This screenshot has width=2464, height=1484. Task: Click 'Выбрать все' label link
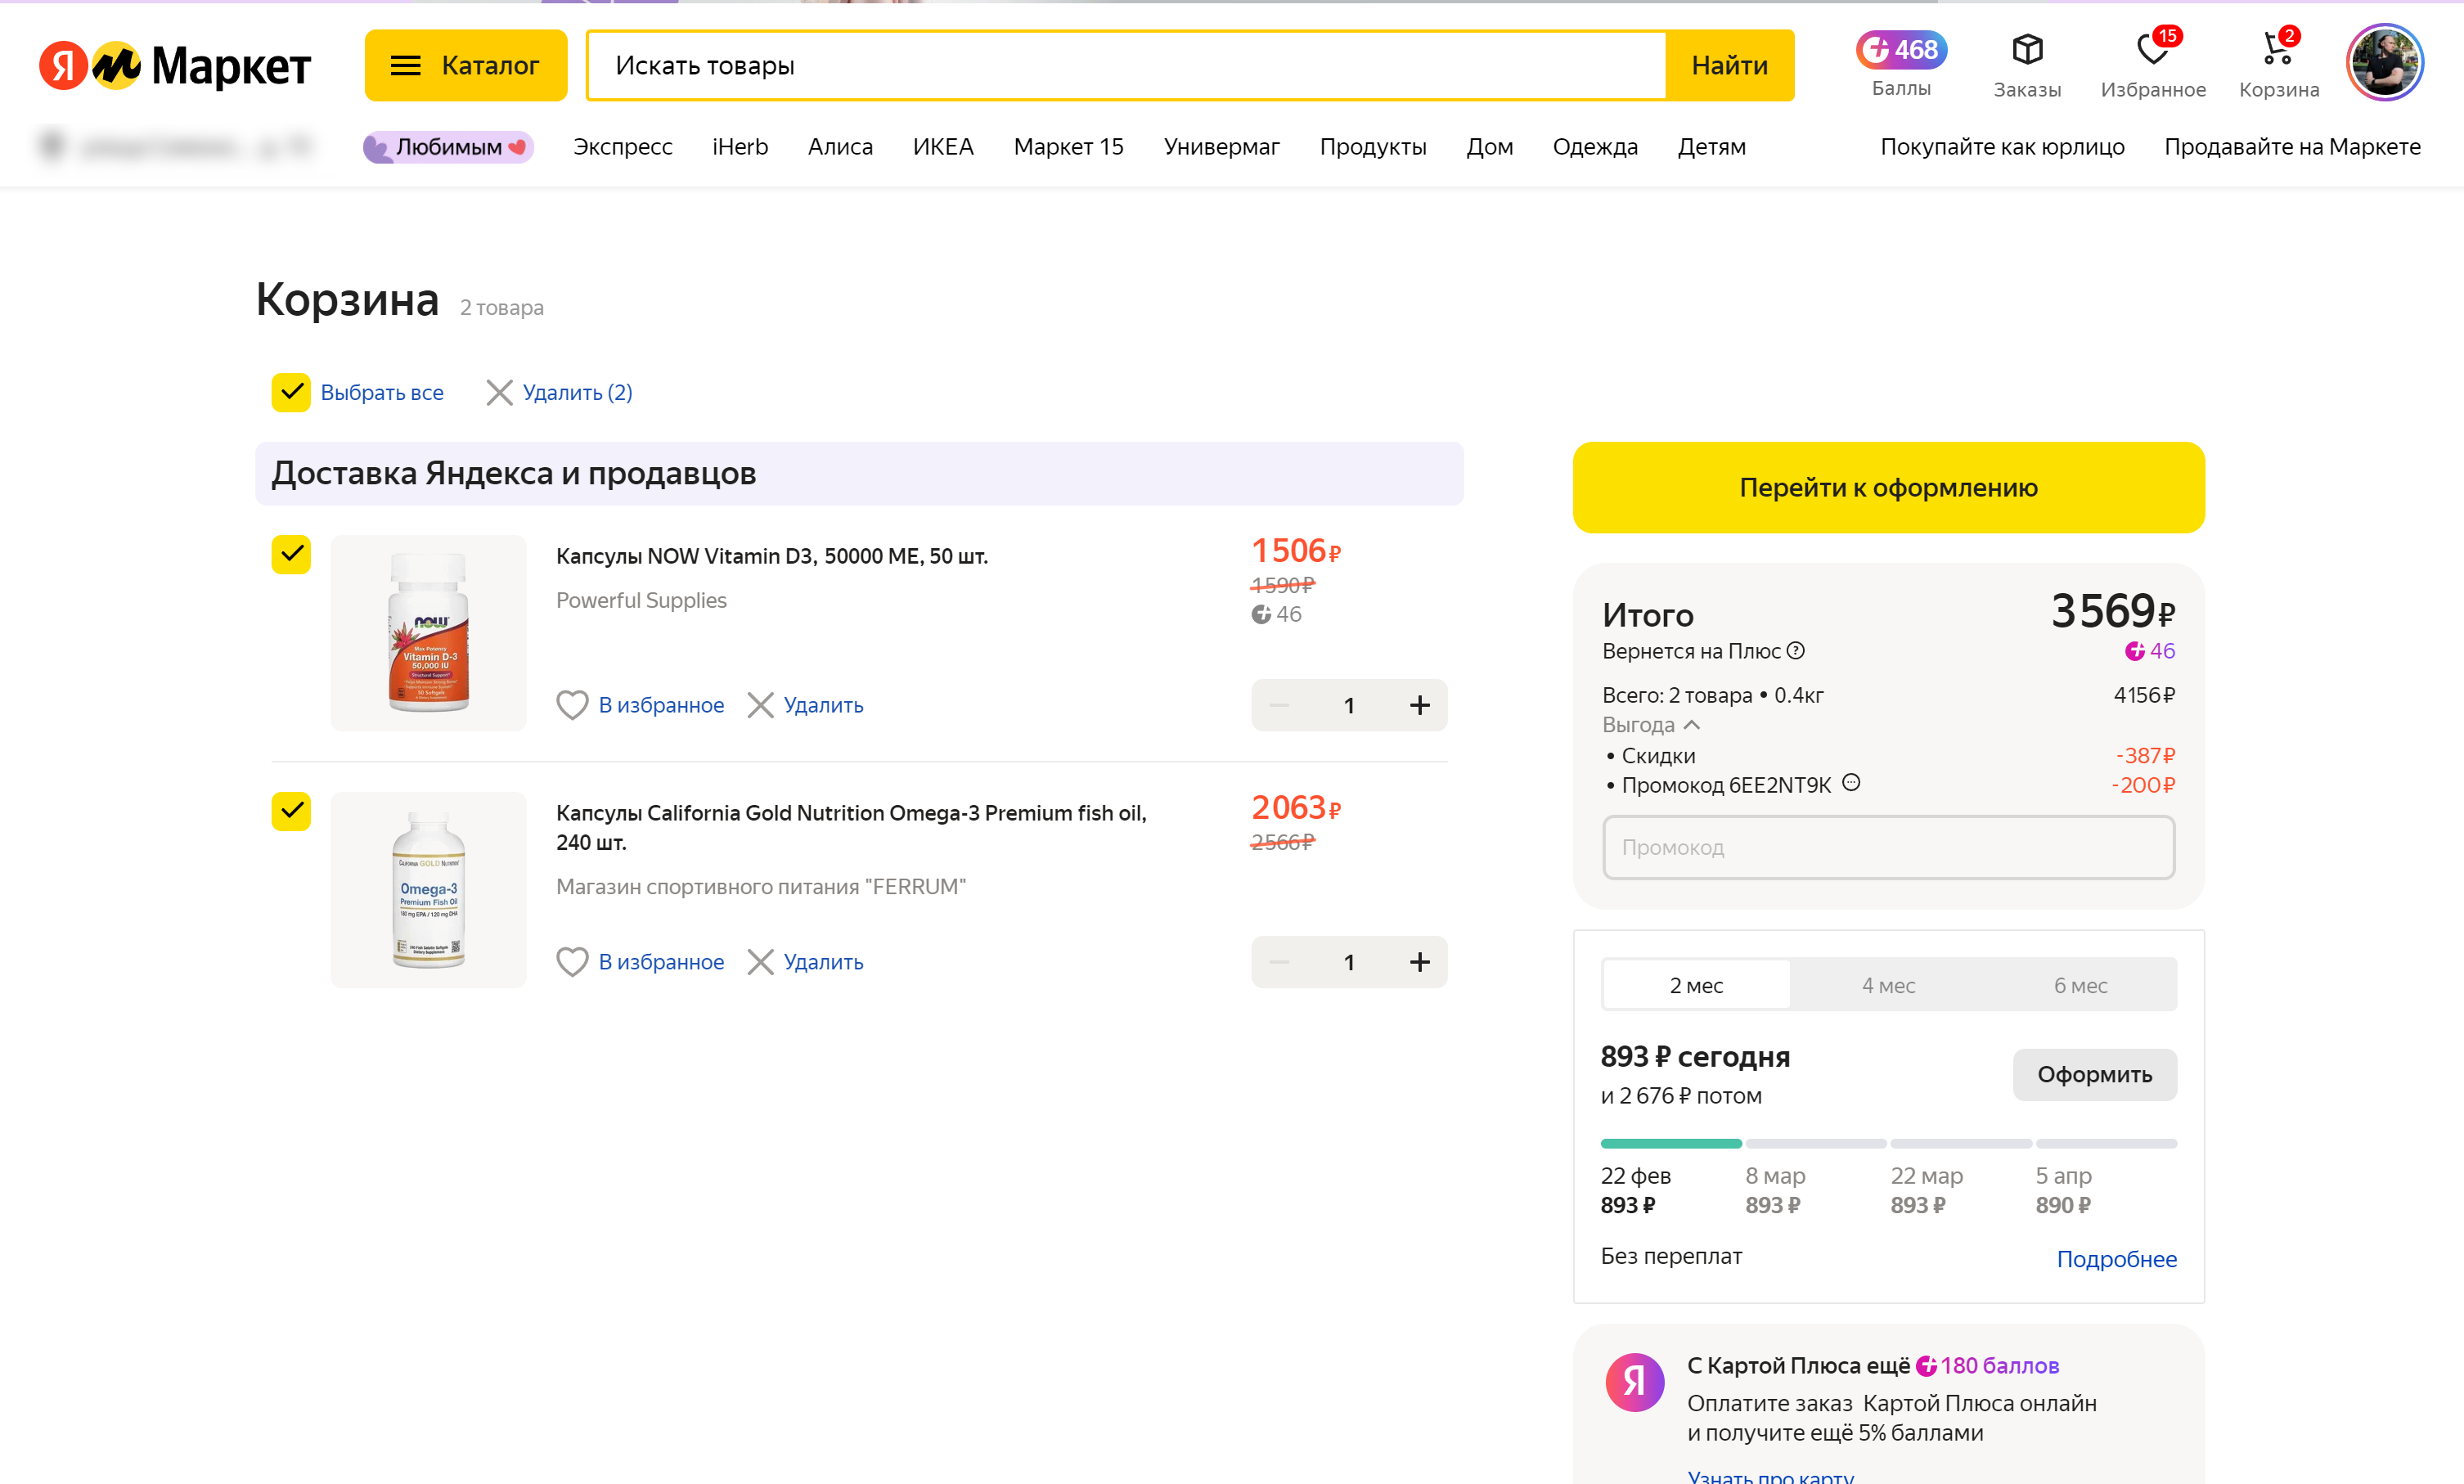pos(382,392)
